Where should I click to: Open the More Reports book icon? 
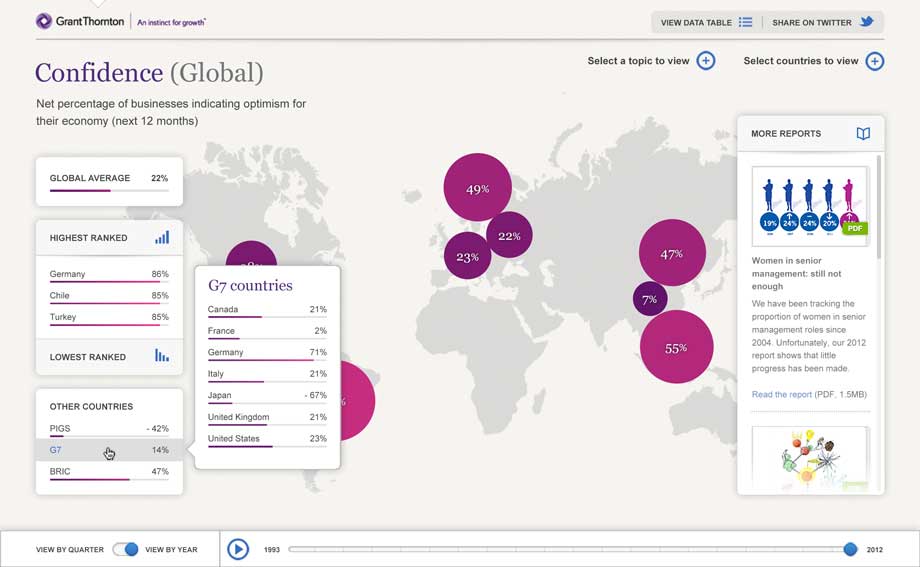pyautogui.click(x=863, y=134)
